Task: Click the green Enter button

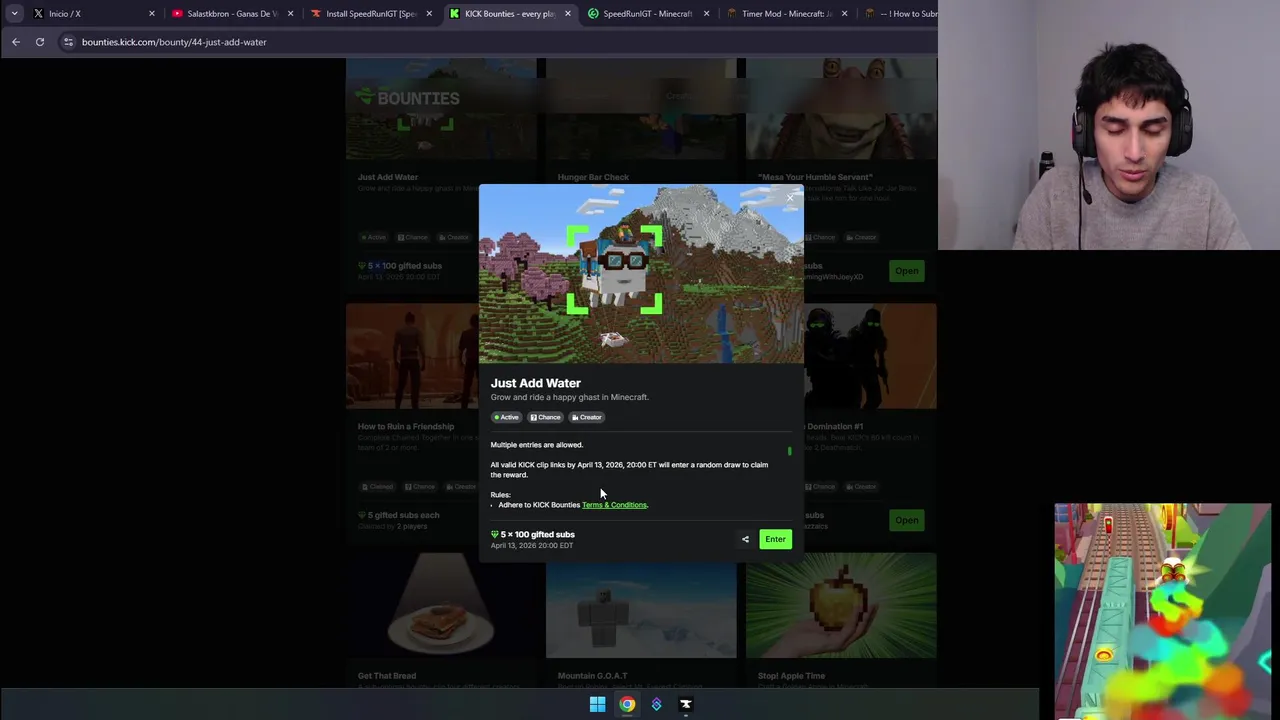Action: tap(775, 539)
